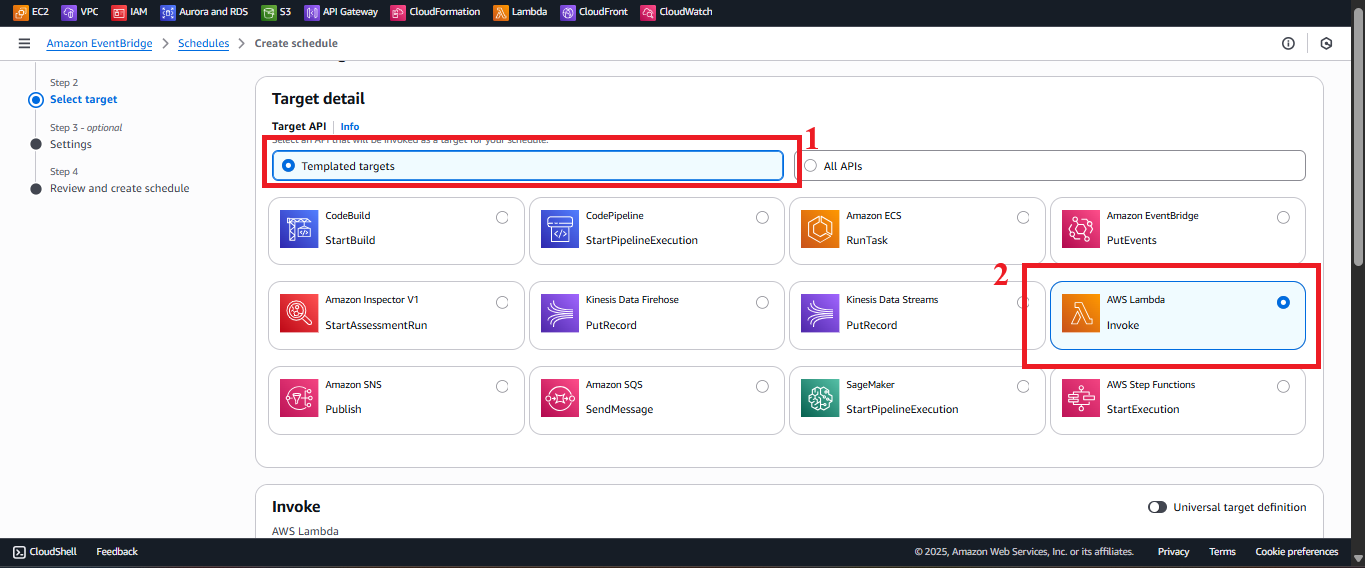Image resolution: width=1365 pixels, height=568 pixels.
Task: Open the Lambda shortcut icon in top bar
Action: click(x=500, y=12)
